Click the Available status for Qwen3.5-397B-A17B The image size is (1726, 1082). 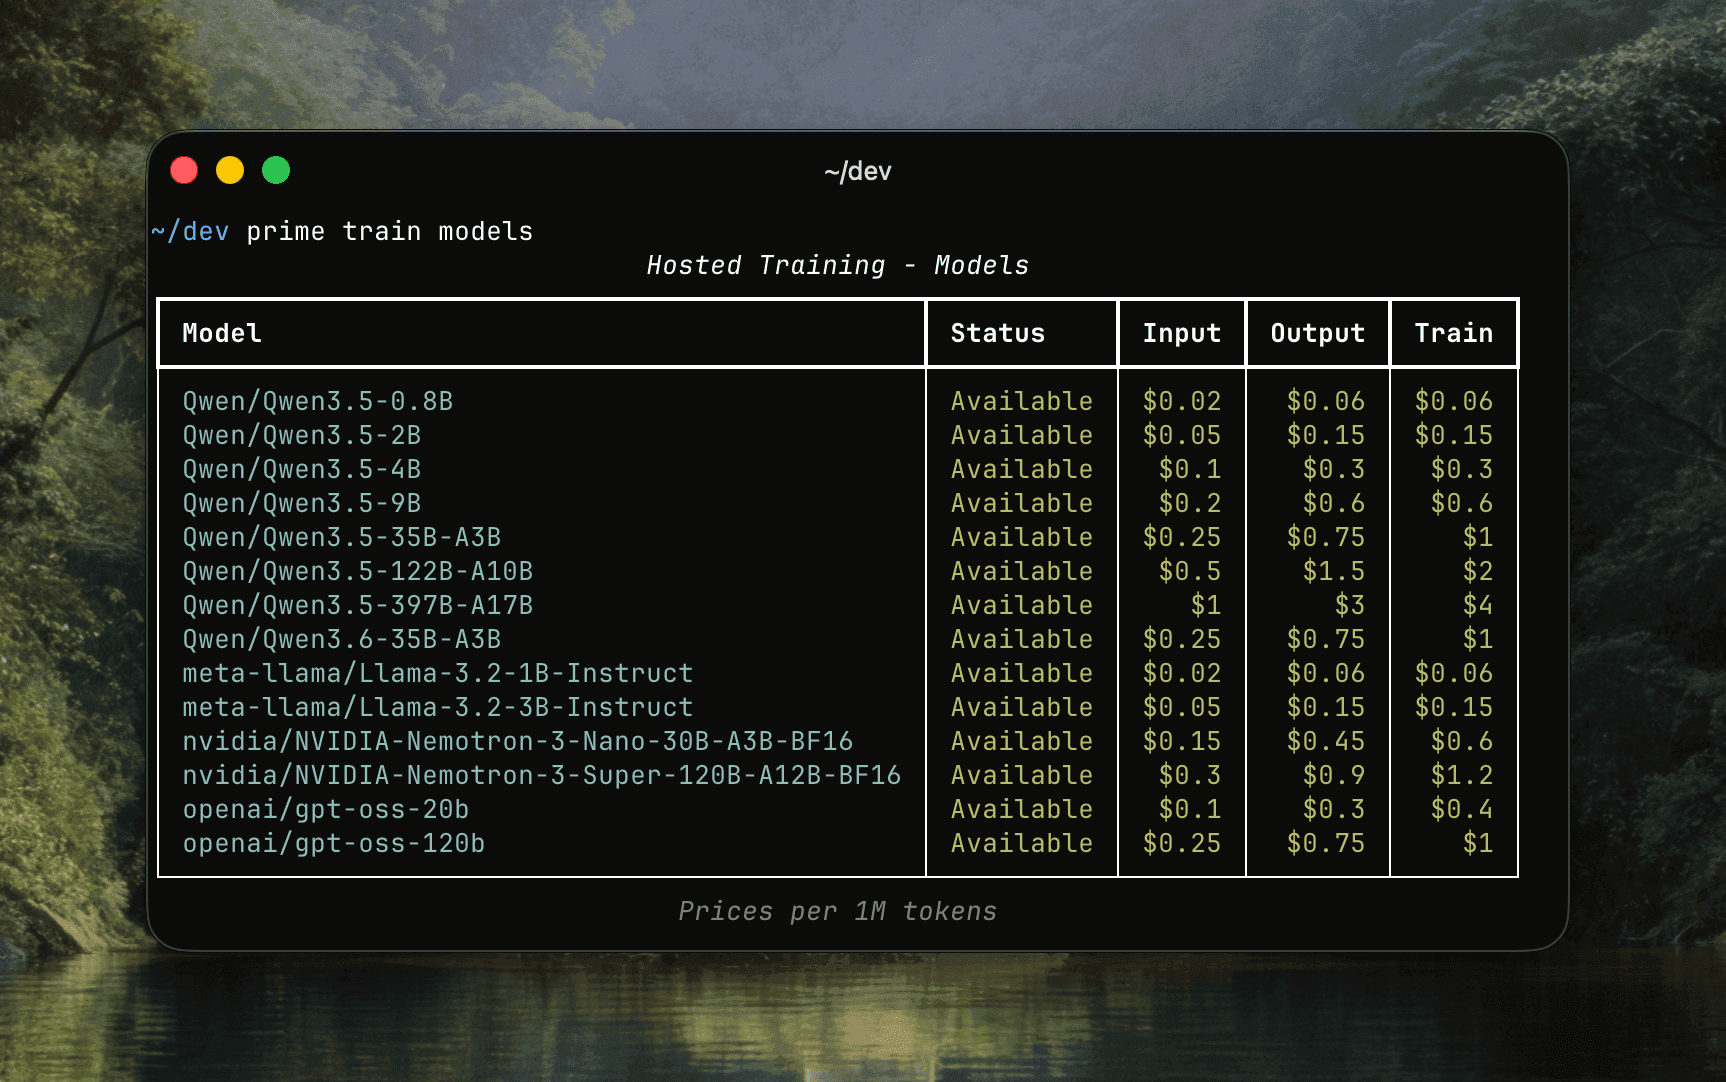pos(1022,606)
